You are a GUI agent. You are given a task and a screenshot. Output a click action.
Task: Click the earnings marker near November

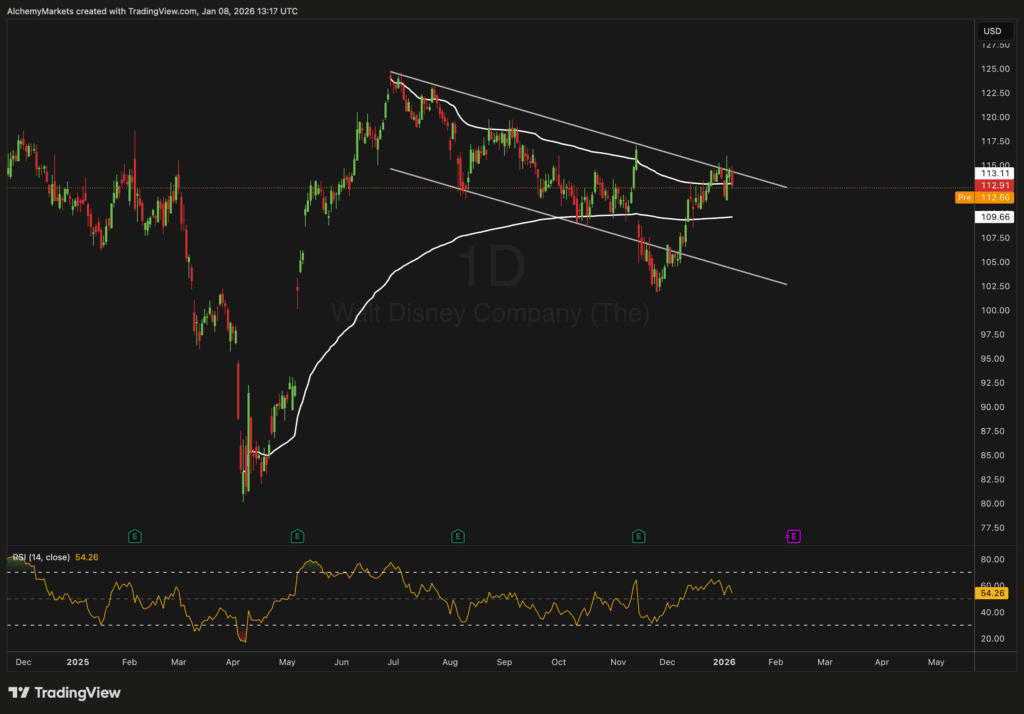click(638, 537)
